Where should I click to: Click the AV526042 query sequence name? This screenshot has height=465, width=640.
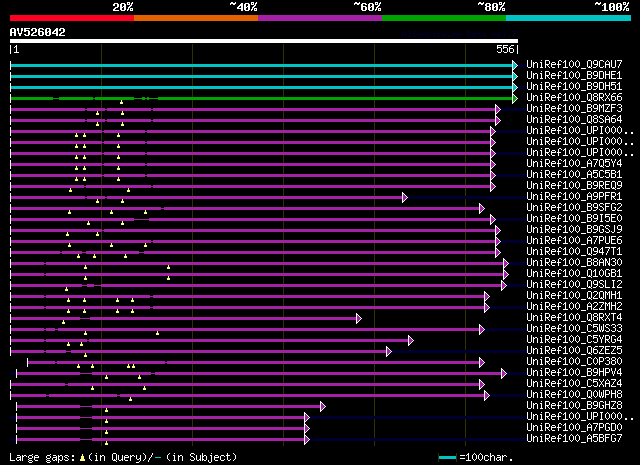38,32
